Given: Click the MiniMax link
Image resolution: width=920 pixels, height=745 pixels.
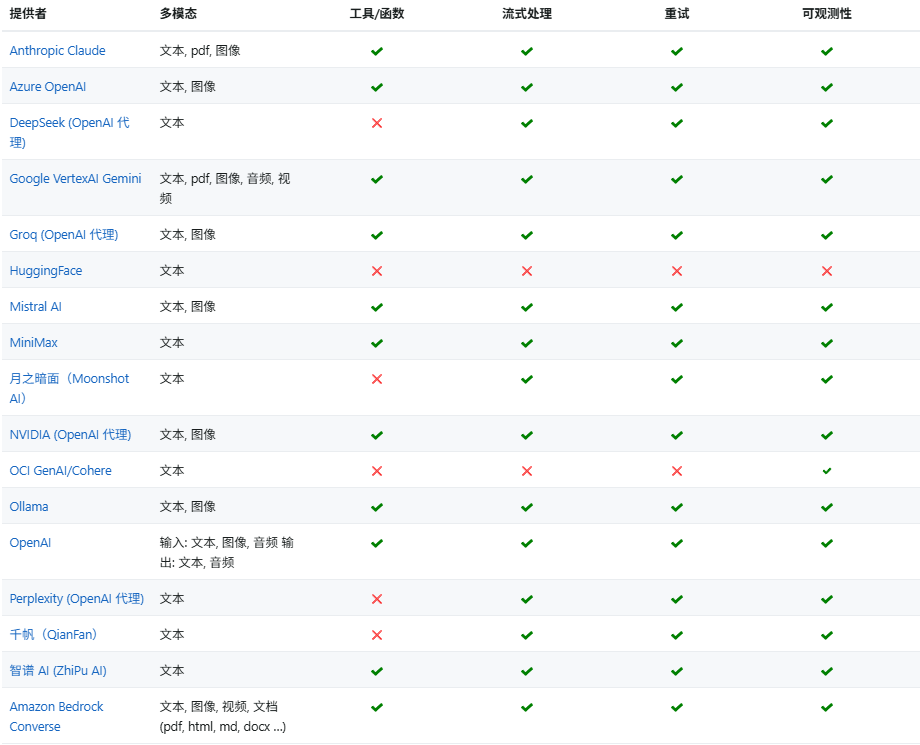Looking at the screenshot, I should (34, 343).
